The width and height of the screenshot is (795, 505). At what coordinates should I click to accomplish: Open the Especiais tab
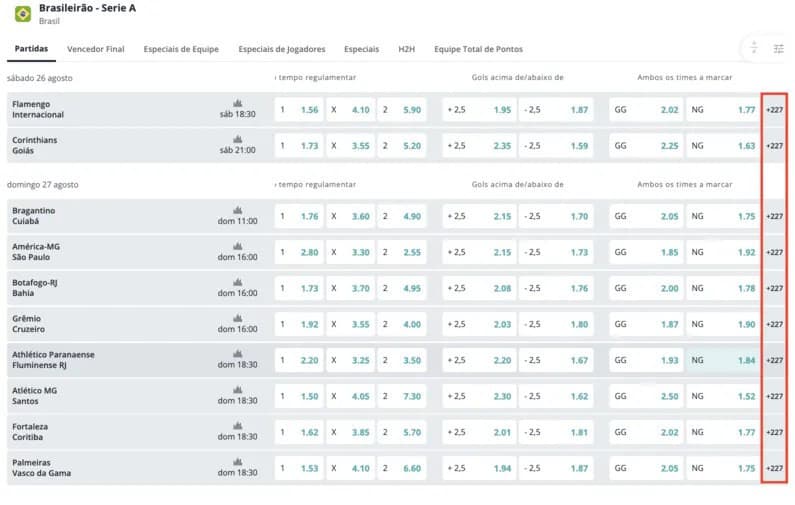362,49
